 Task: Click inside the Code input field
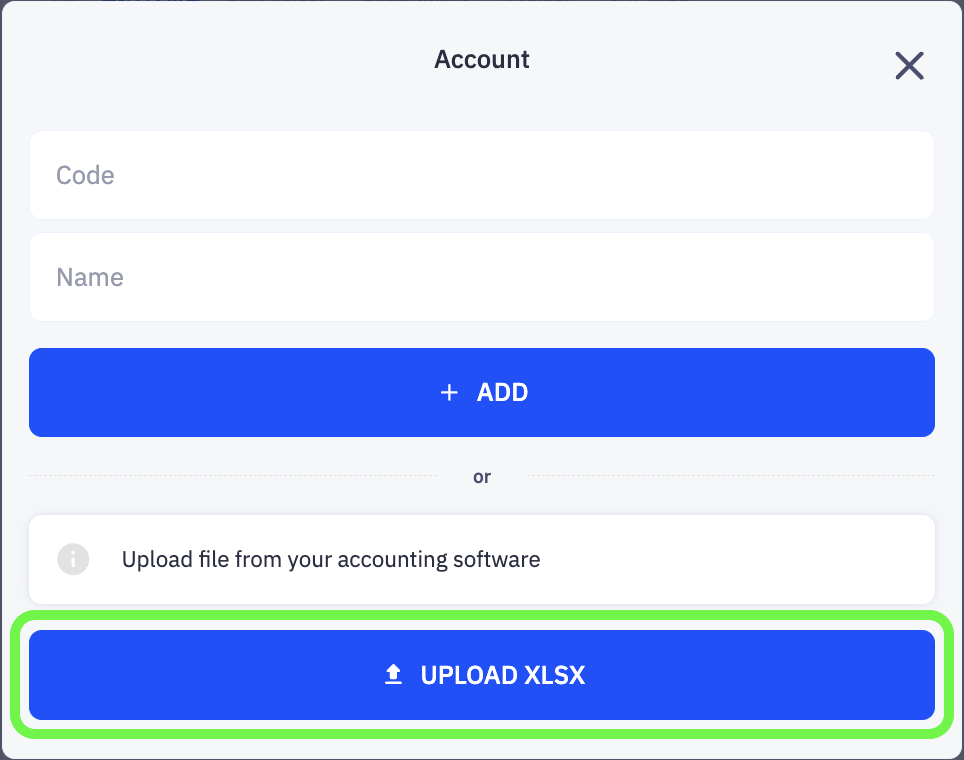click(x=482, y=174)
